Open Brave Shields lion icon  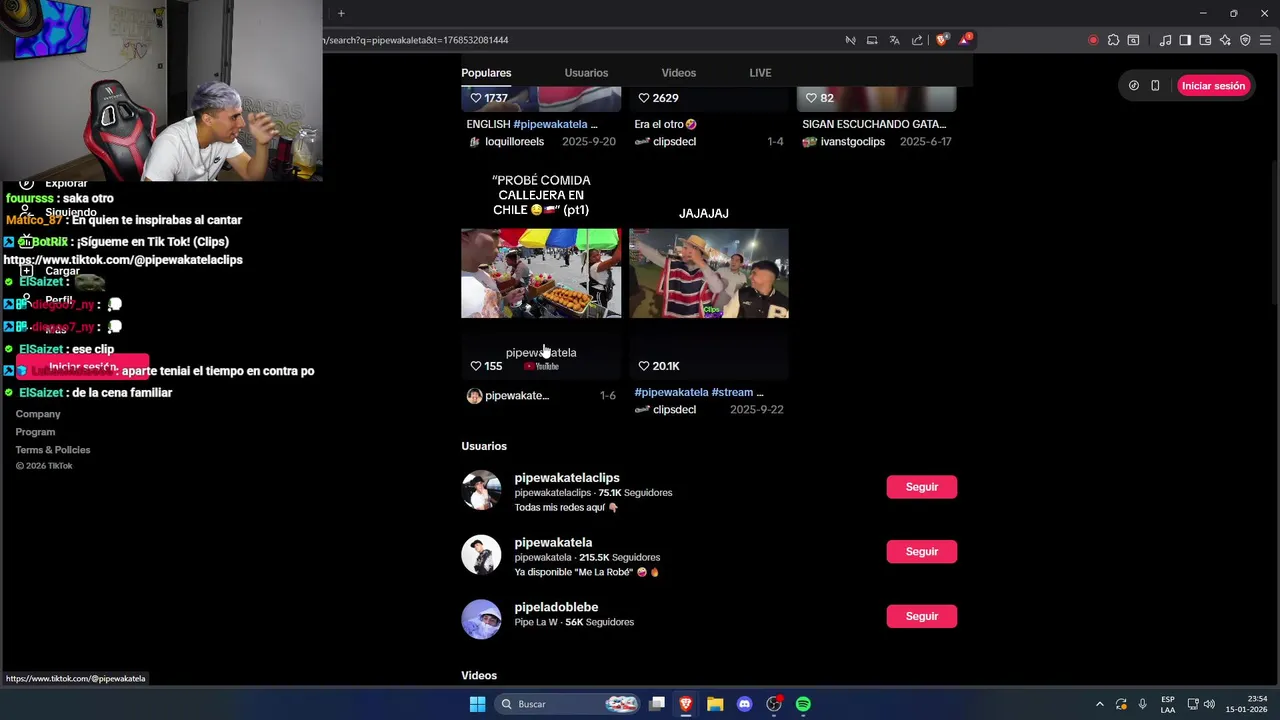(942, 40)
